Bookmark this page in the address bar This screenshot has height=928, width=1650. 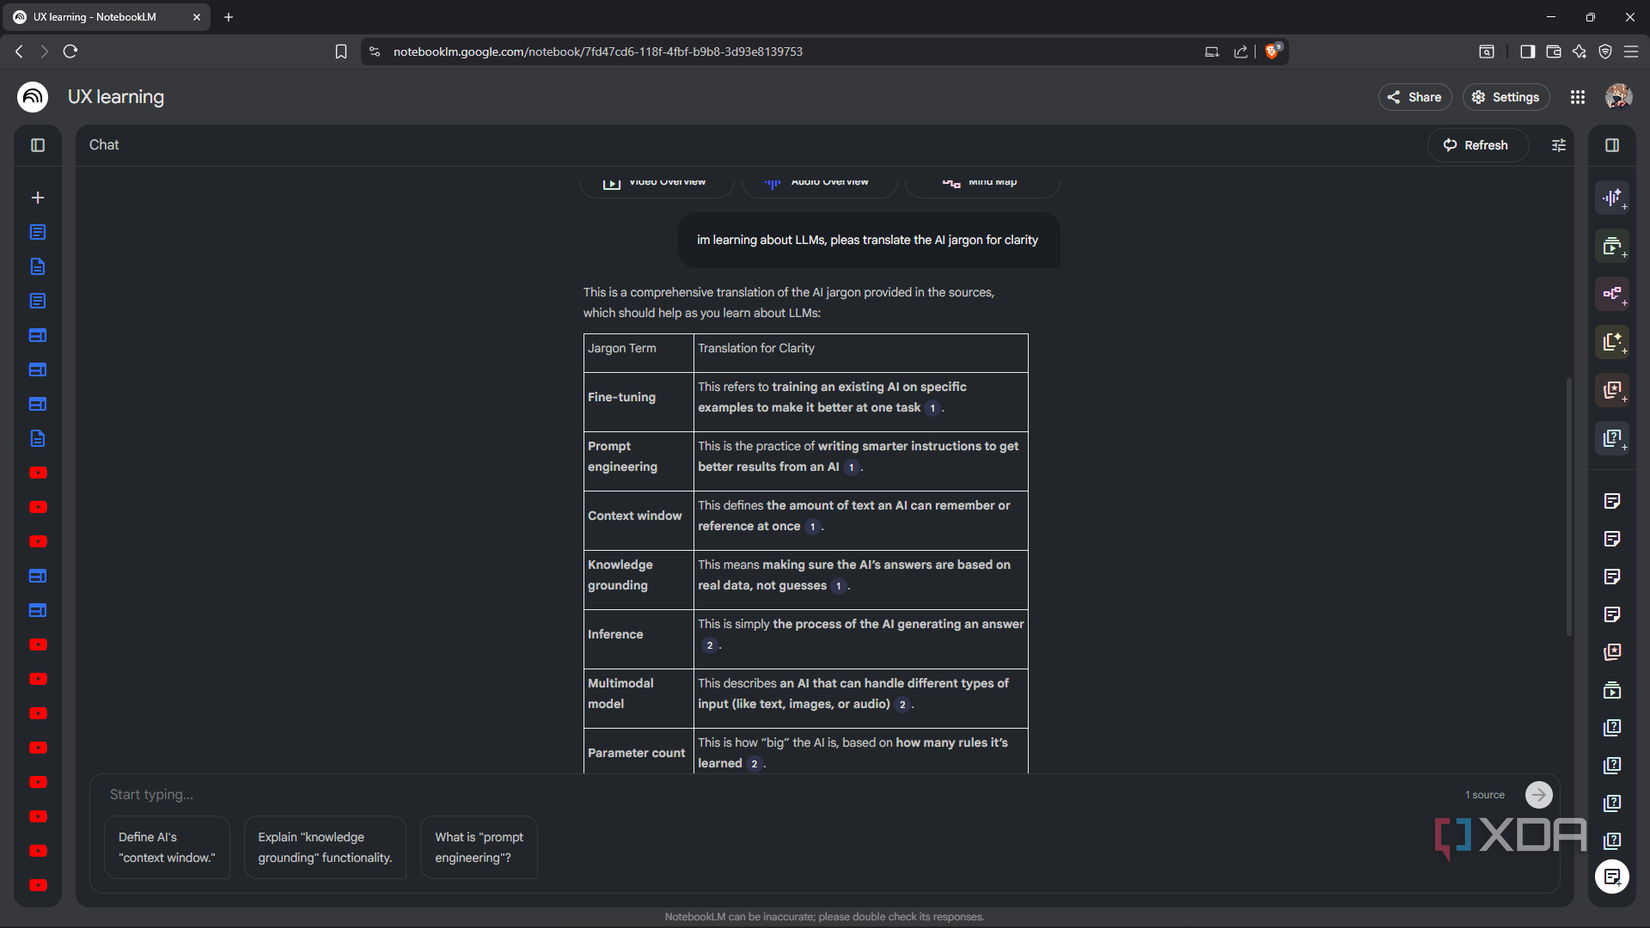pyautogui.click(x=341, y=51)
